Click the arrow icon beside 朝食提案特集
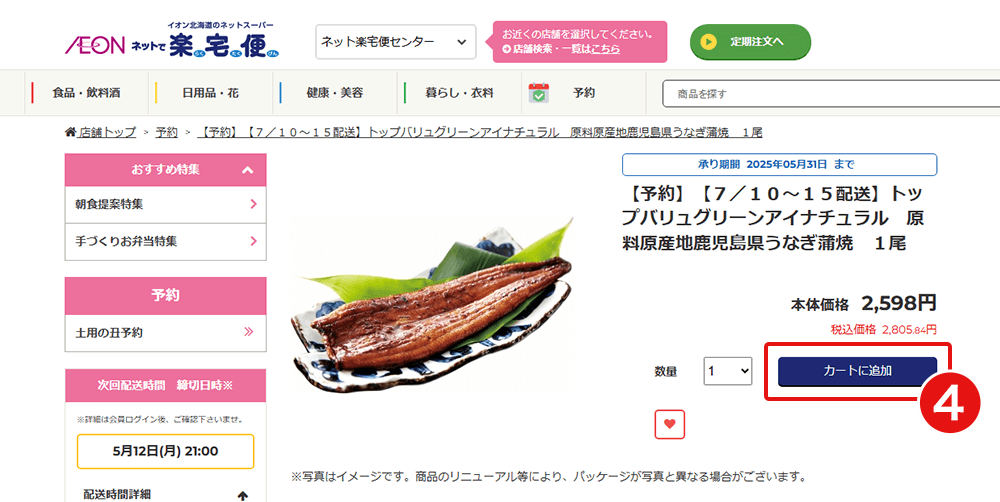1000x502 pixels. click(x=253, y=204)
